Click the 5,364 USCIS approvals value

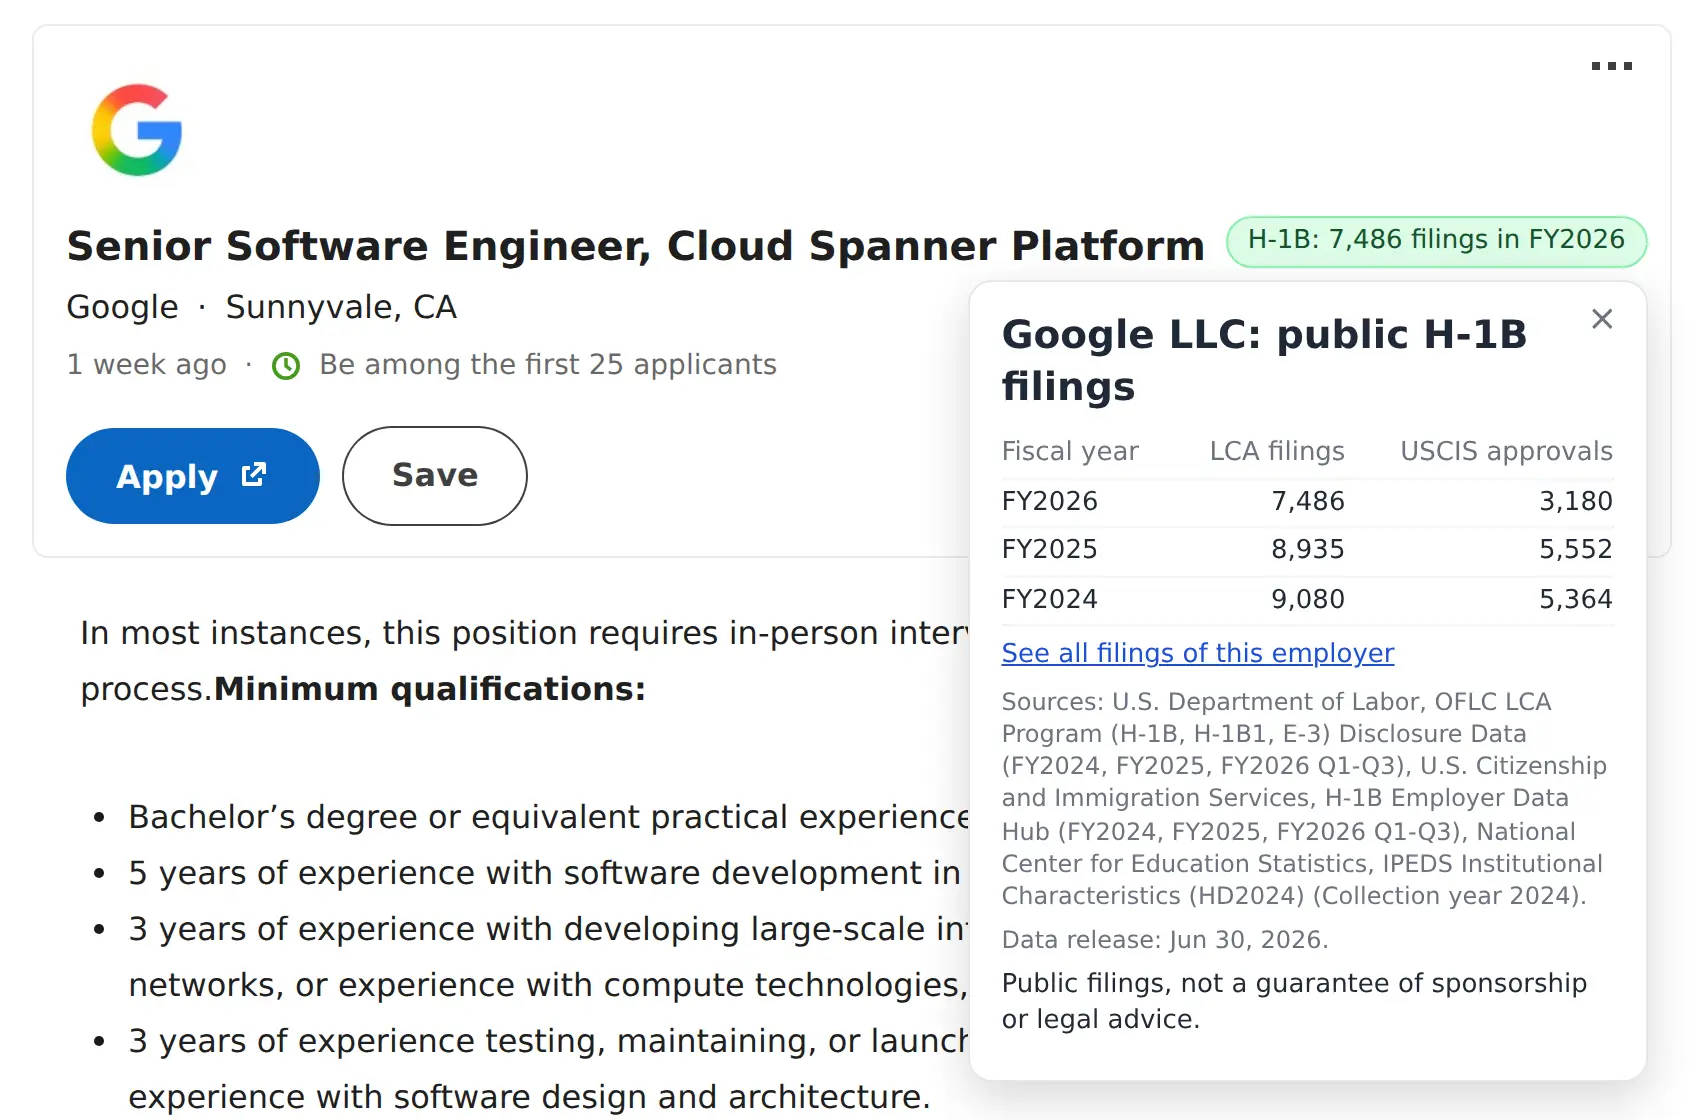pyautogui.click(x=1576, y=599)
